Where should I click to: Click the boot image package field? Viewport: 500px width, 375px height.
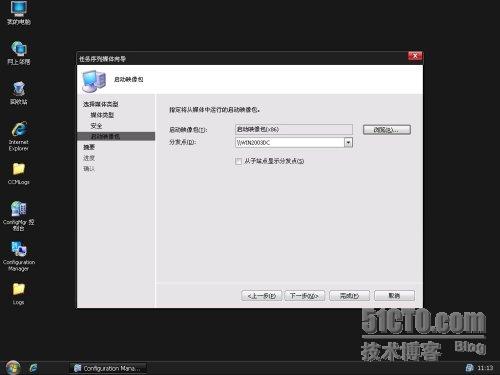294,129
